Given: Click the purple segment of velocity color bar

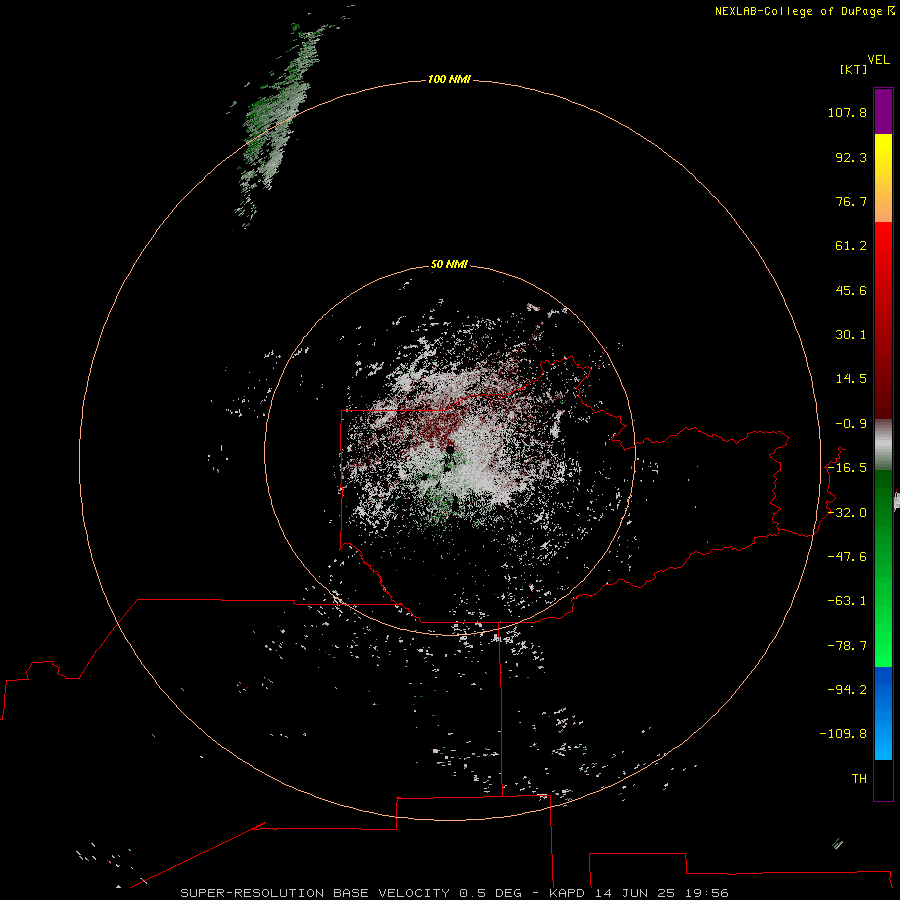Looking at the screenshot, I should pyautogui.click(x=883, y=111).
